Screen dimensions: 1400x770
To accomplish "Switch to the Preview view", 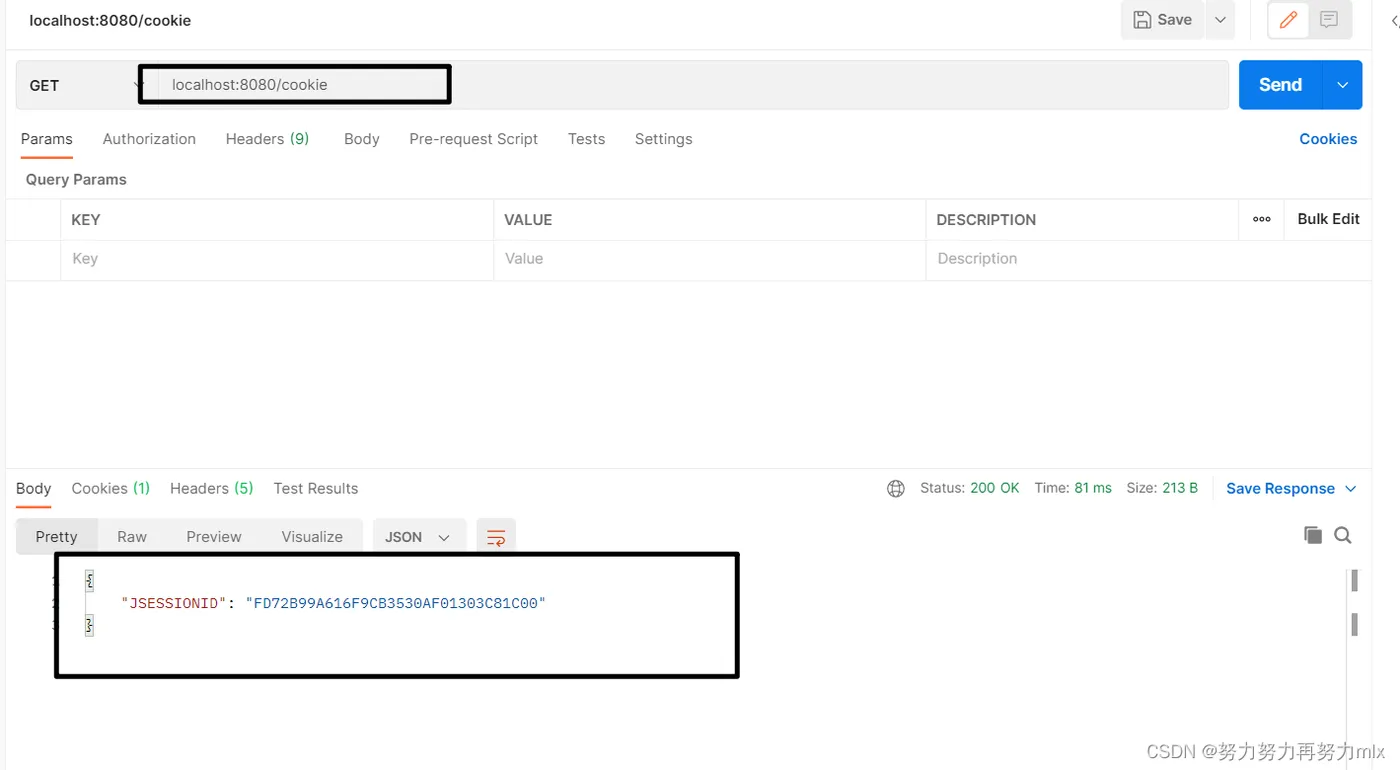I will [214, 537].
